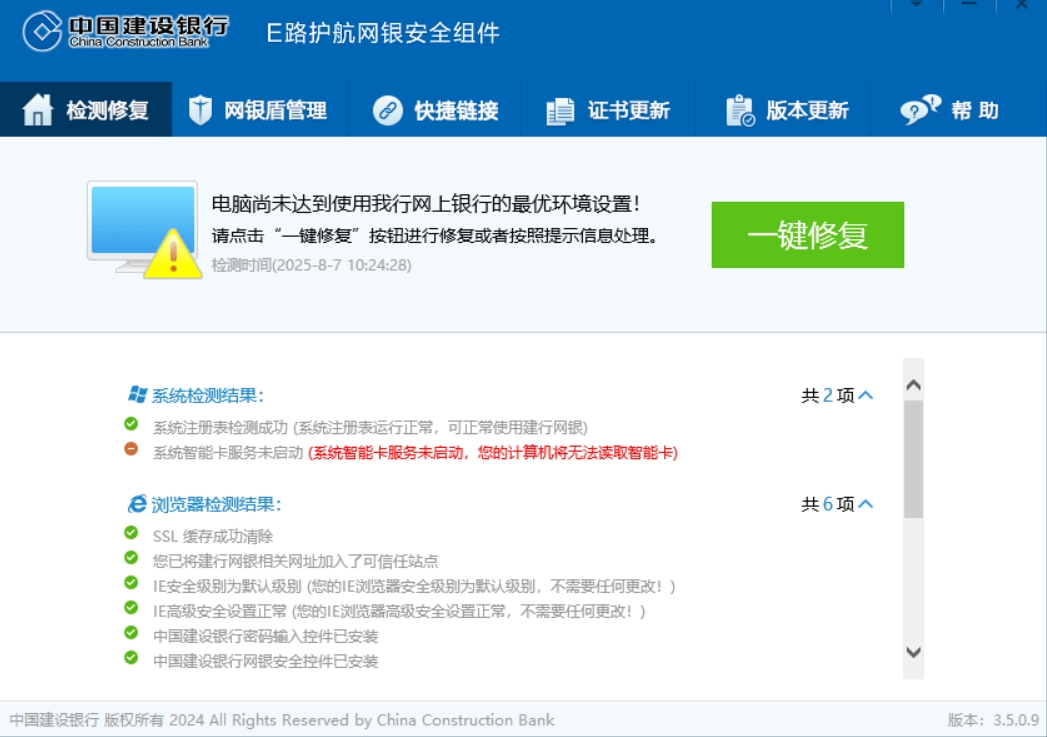This screenshot has width=1047, height=737.
Task: Click the red smart card service warning text
Action: (x=493, y=453)
